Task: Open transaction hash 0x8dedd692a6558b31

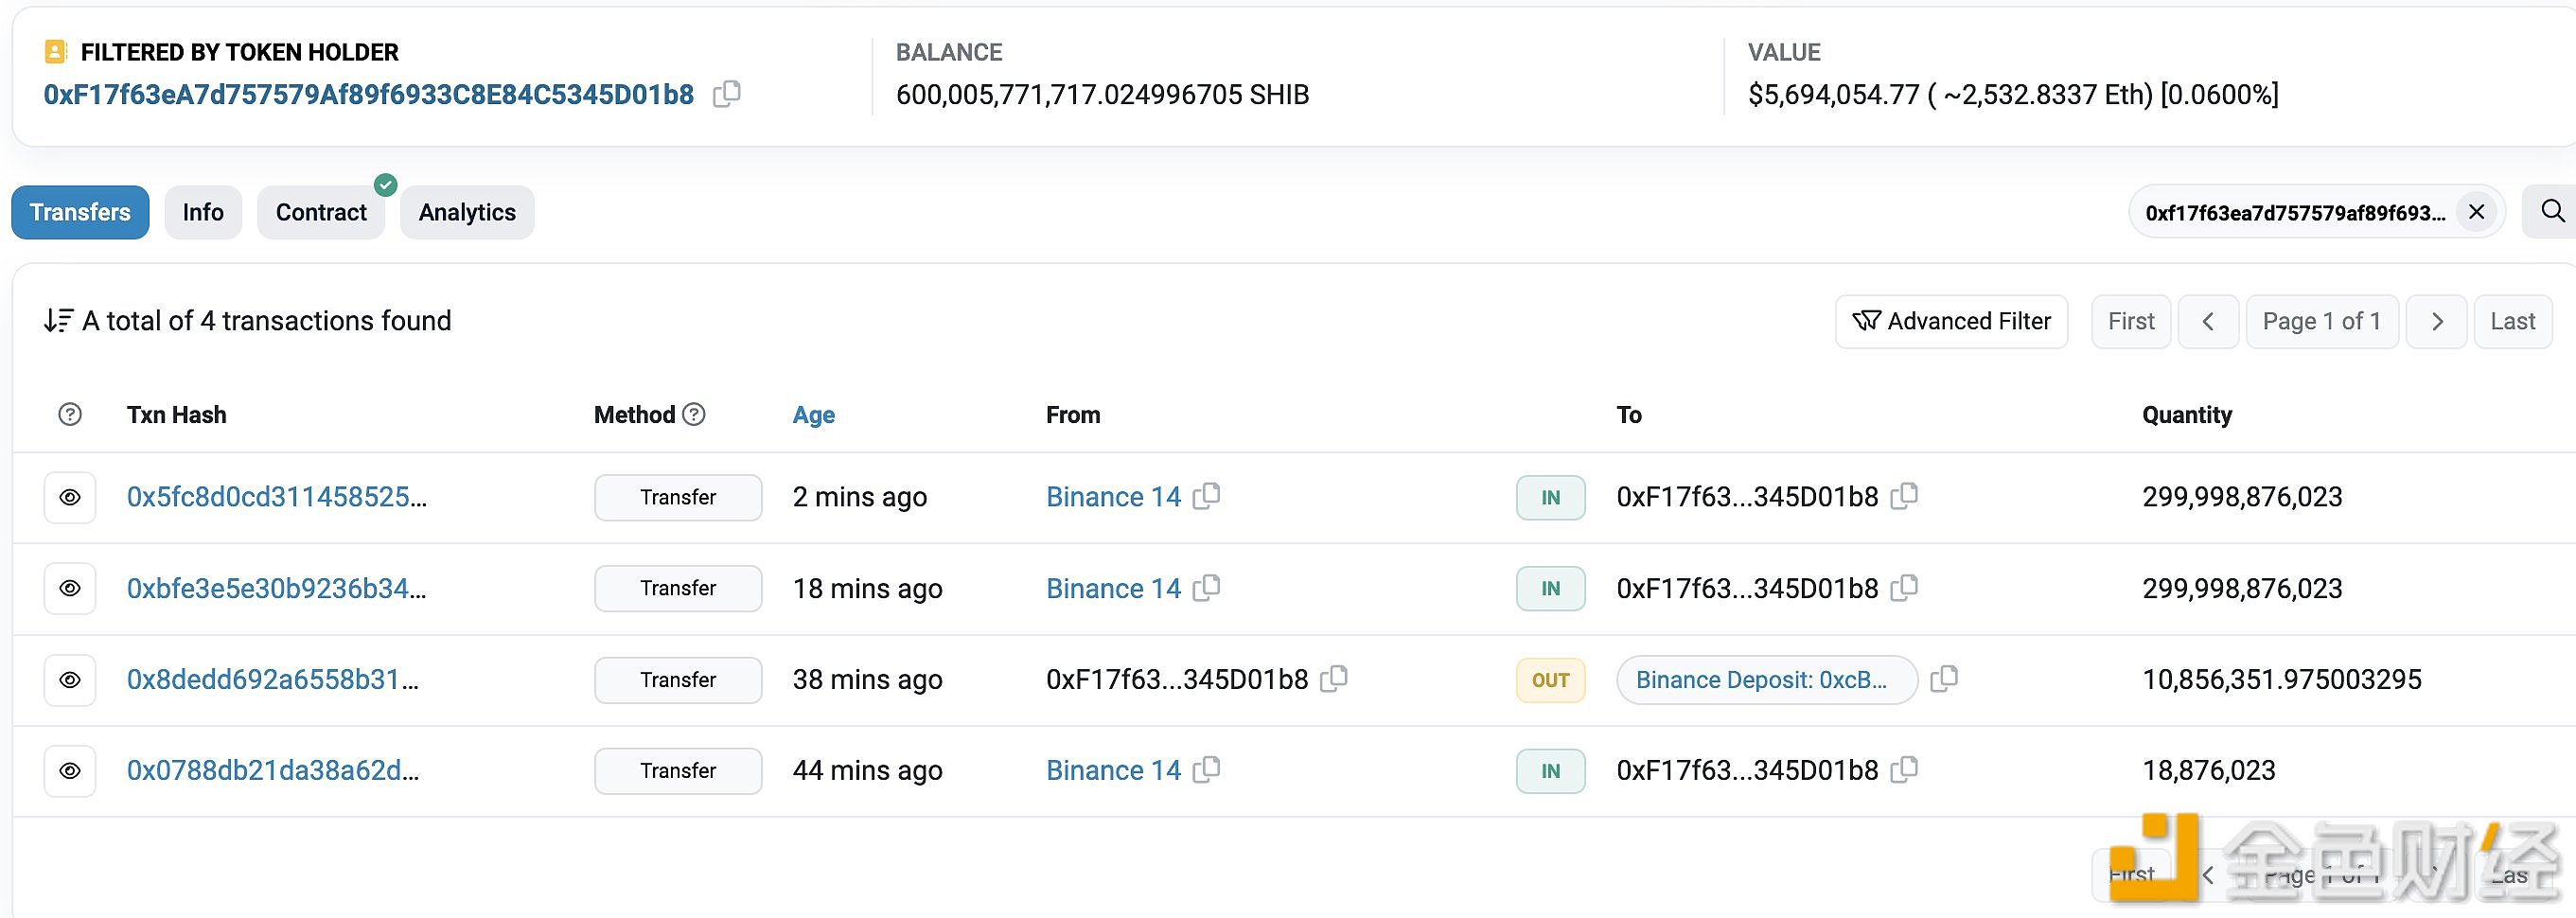Action: tap(272, 679)
